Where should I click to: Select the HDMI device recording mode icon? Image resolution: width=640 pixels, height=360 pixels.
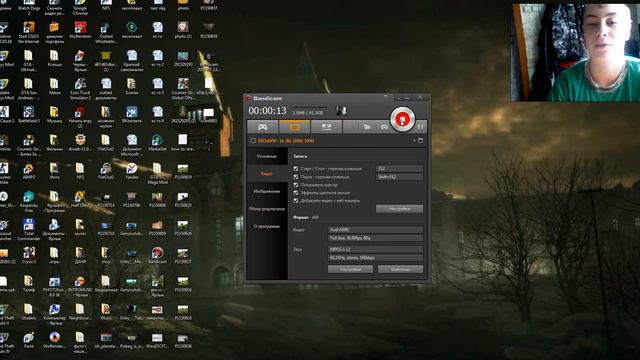pos(326,127)
